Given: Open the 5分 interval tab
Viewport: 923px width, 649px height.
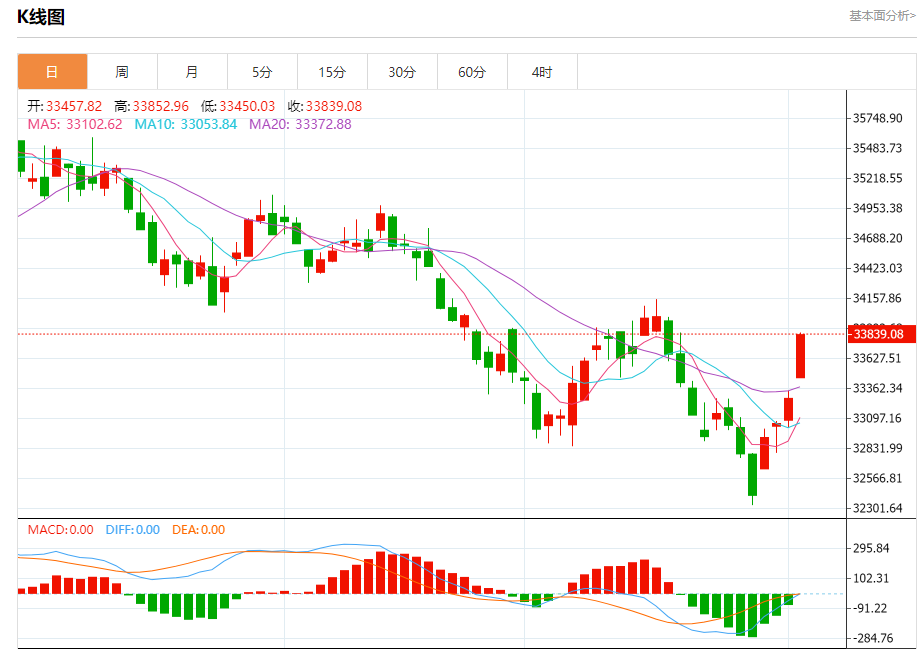Looking at the screenshot, I should 263,72.
